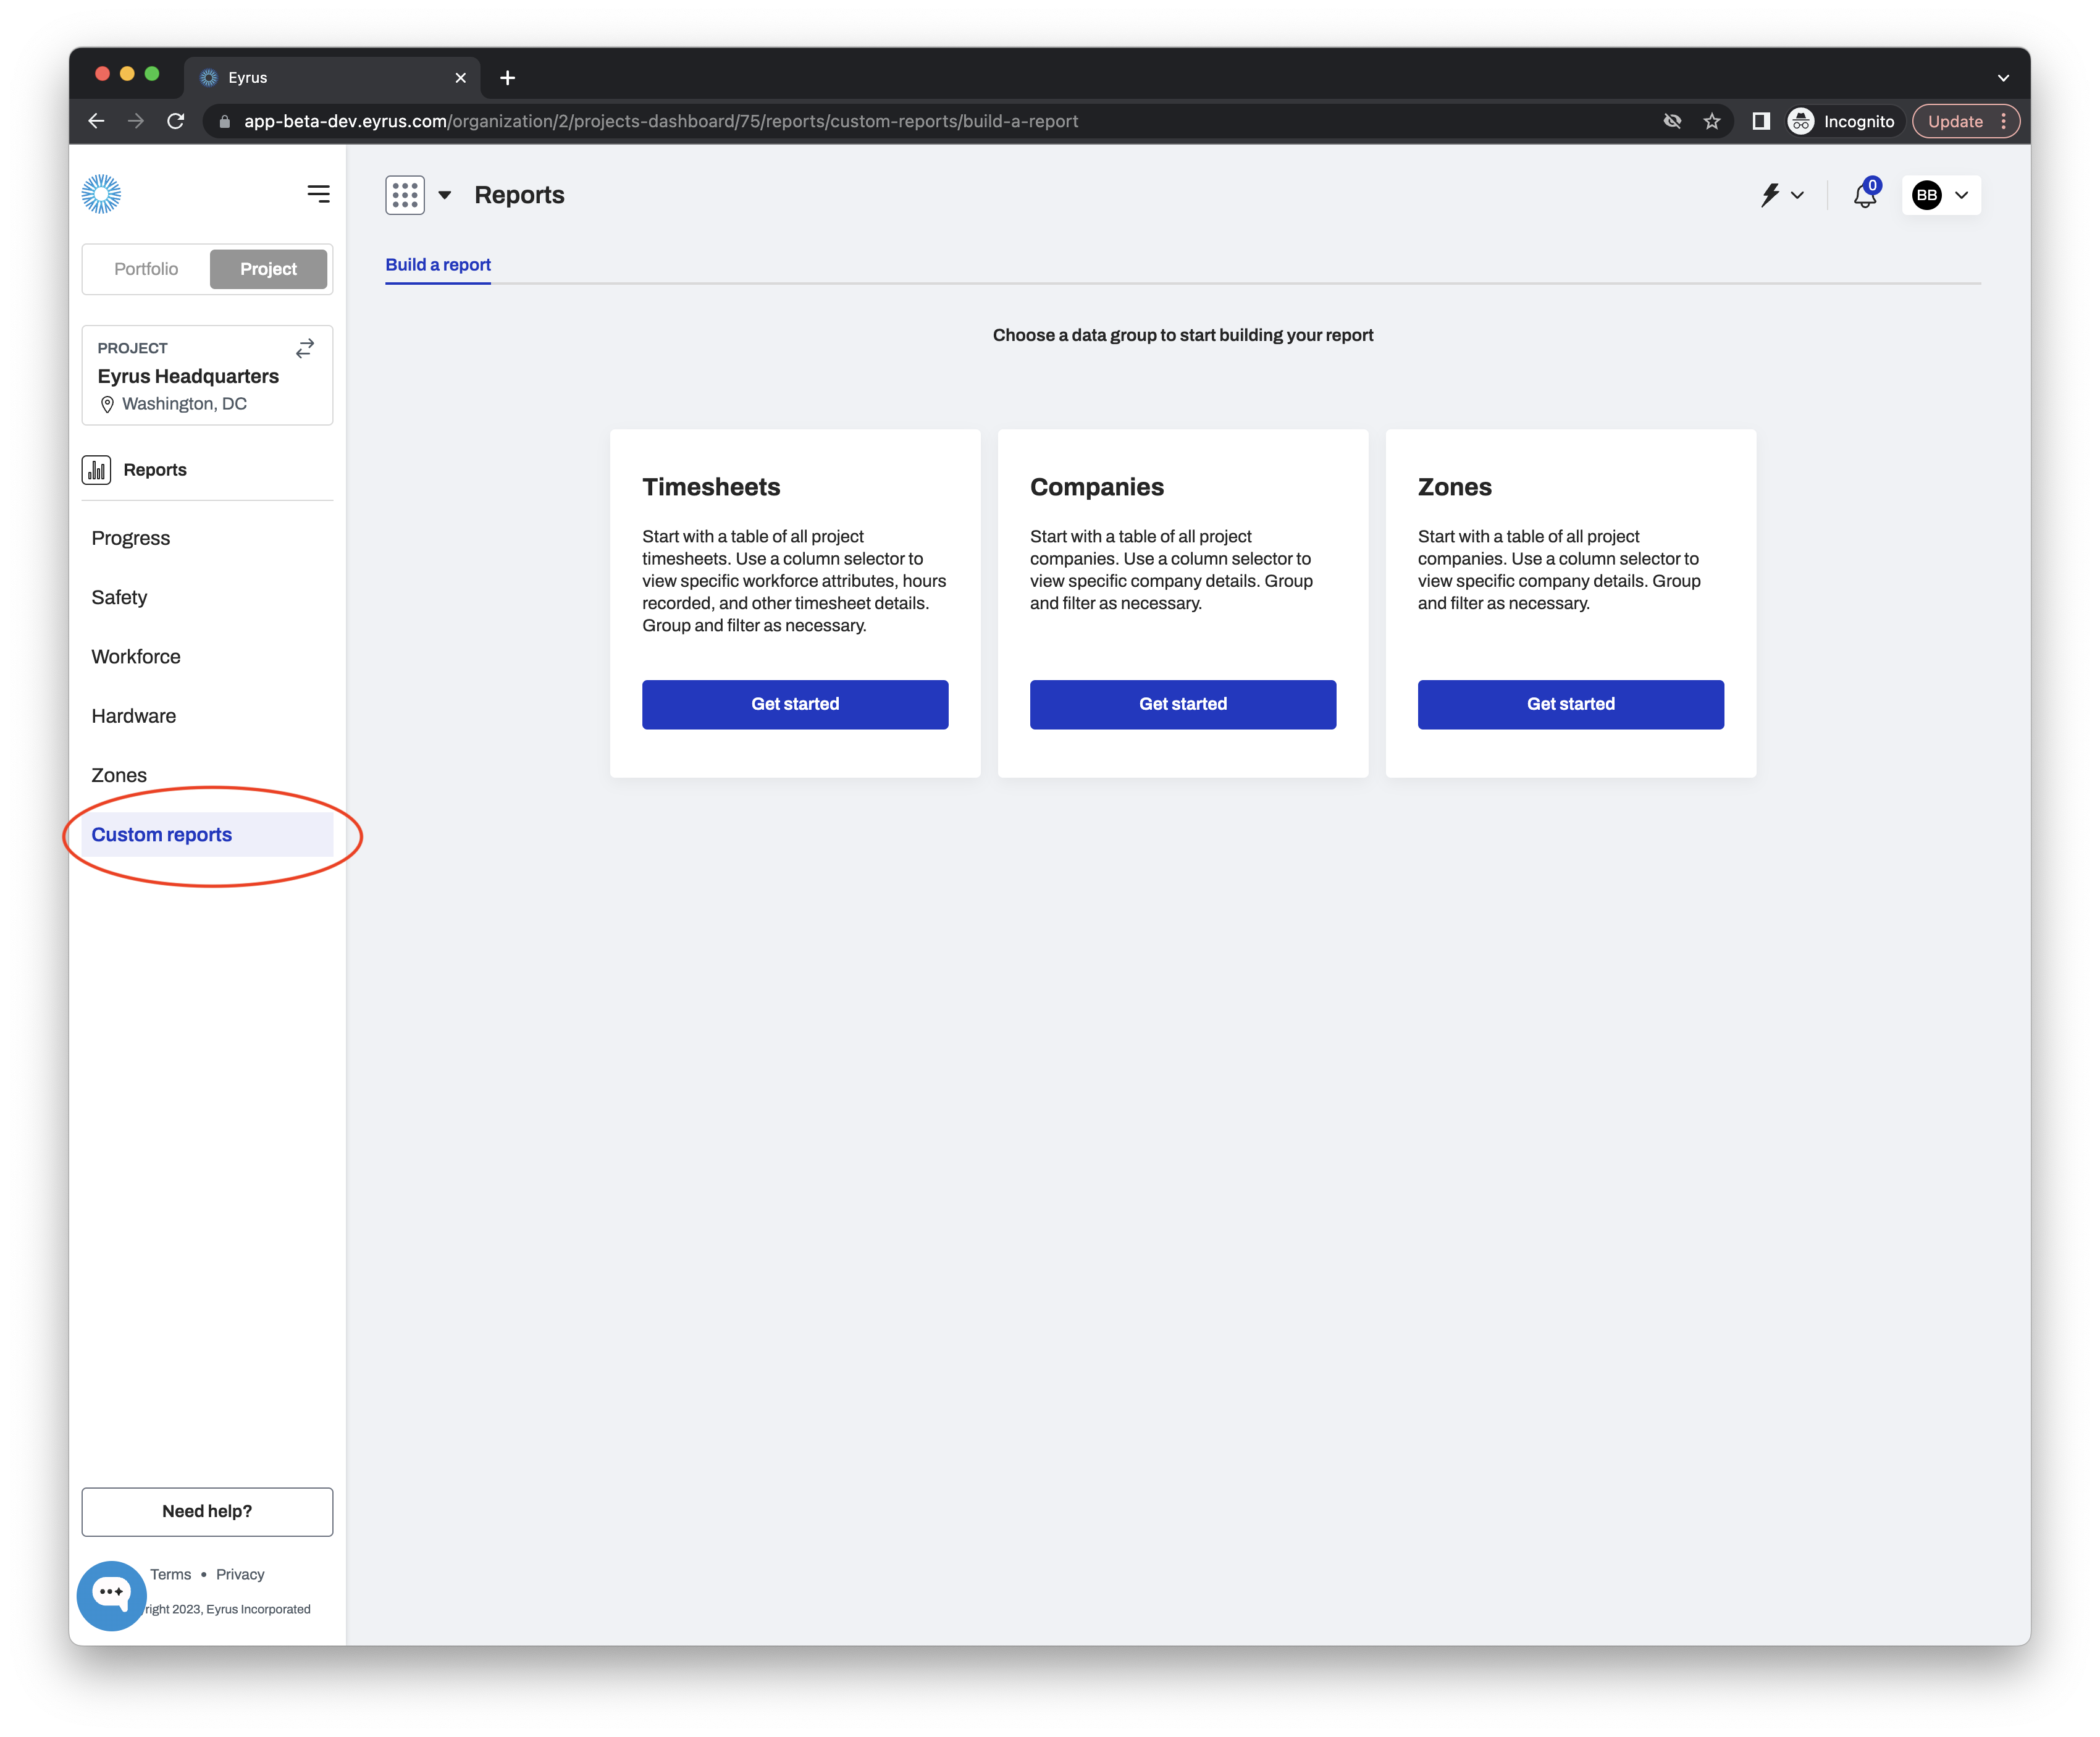Open the Workforce reports menu item
This screenshot has height=1737, width=2100.
(207, 657)
